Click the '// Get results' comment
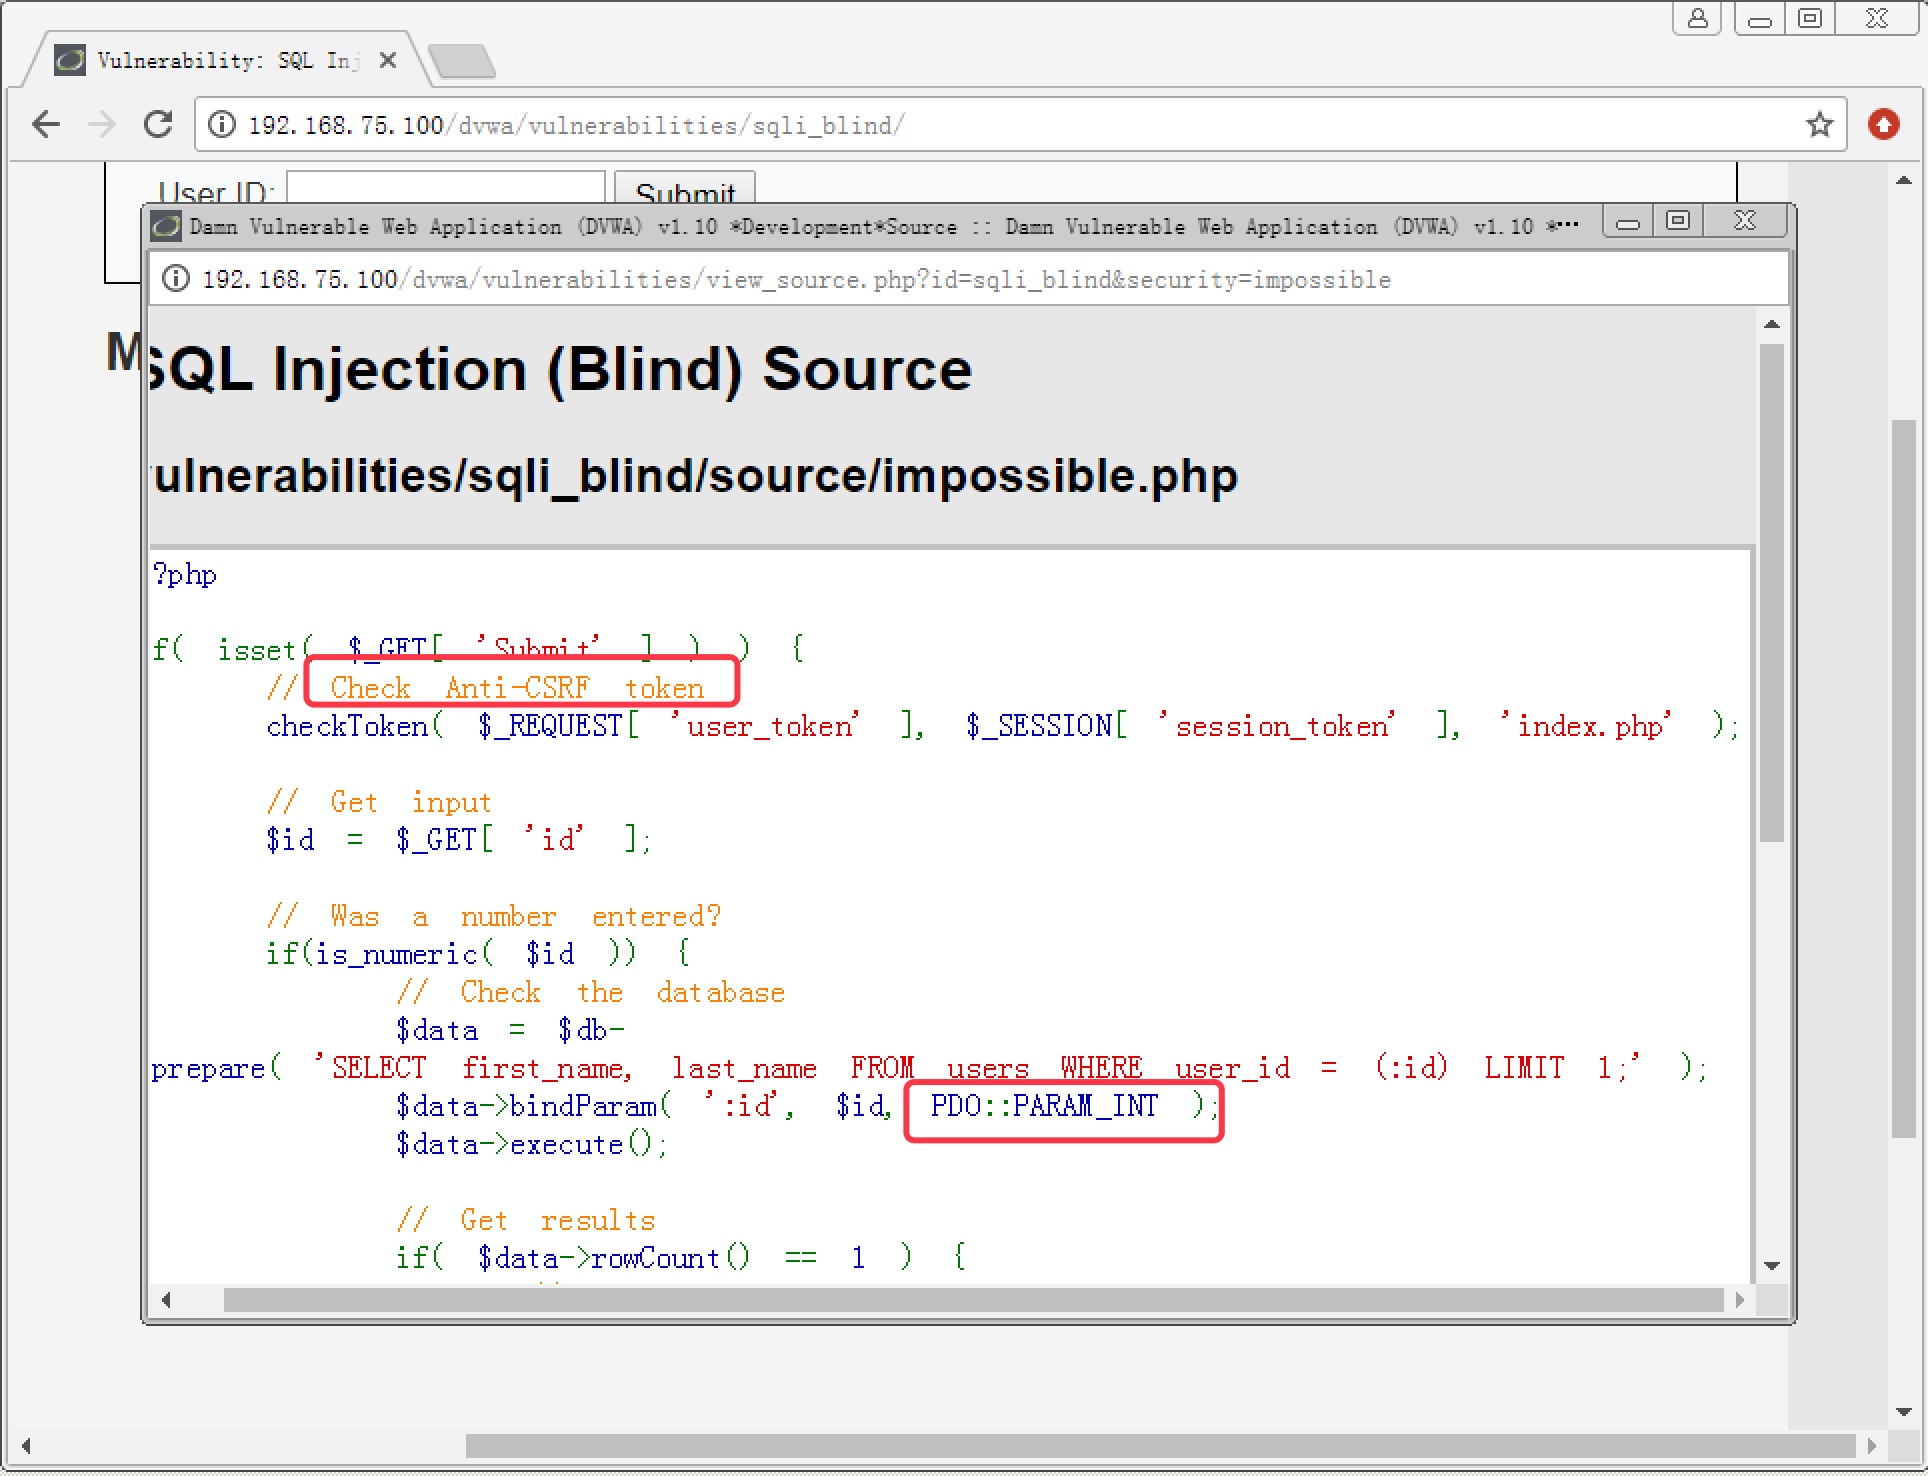The image size is (1928, 1476). pyautogui.click(x=526, y=1220)
